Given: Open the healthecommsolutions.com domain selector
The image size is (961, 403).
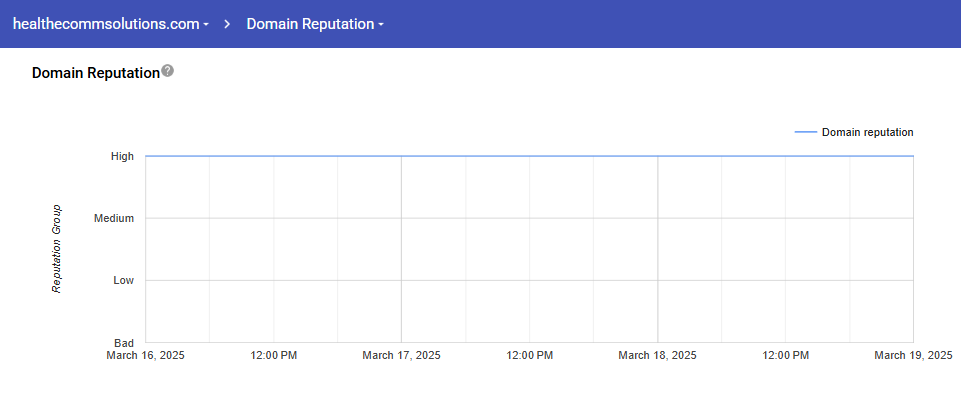Looking at the screenshot, I should pyautogui.click(x=105, y=23).
